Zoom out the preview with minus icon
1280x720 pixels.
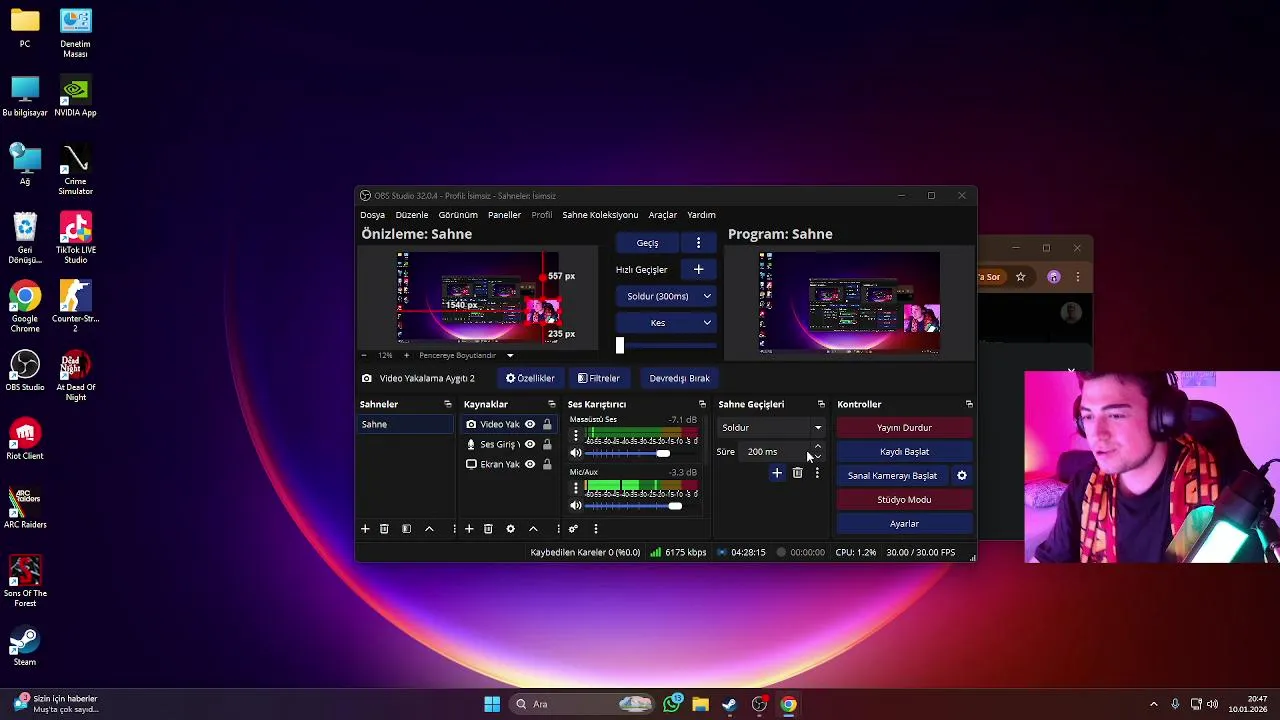point(364,355)
